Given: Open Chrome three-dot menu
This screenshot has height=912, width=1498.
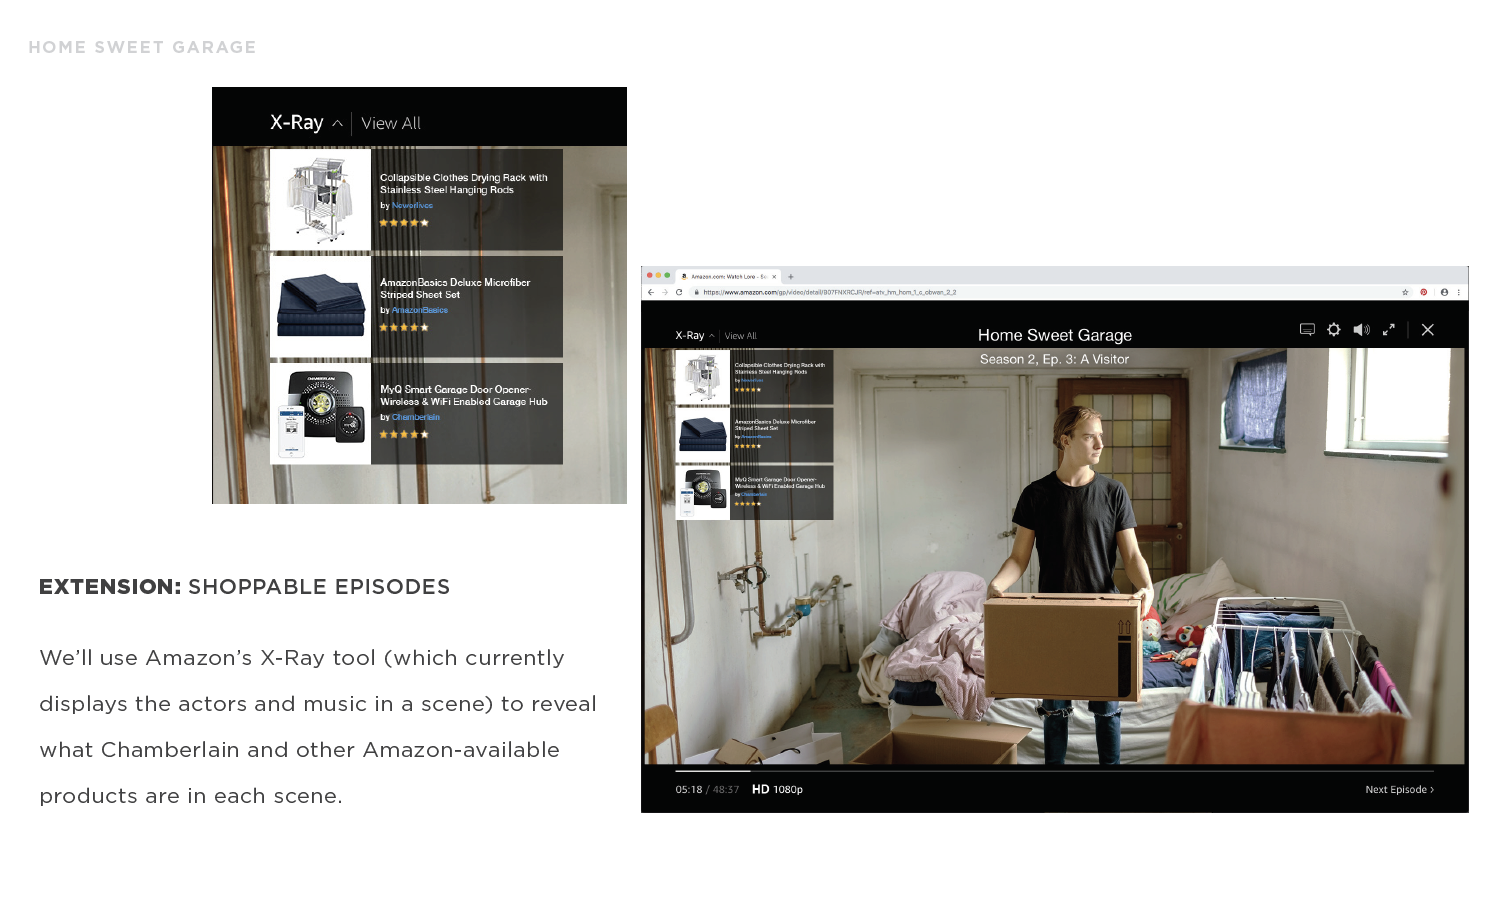Looking at the screenshot, I should [1459, 292].
